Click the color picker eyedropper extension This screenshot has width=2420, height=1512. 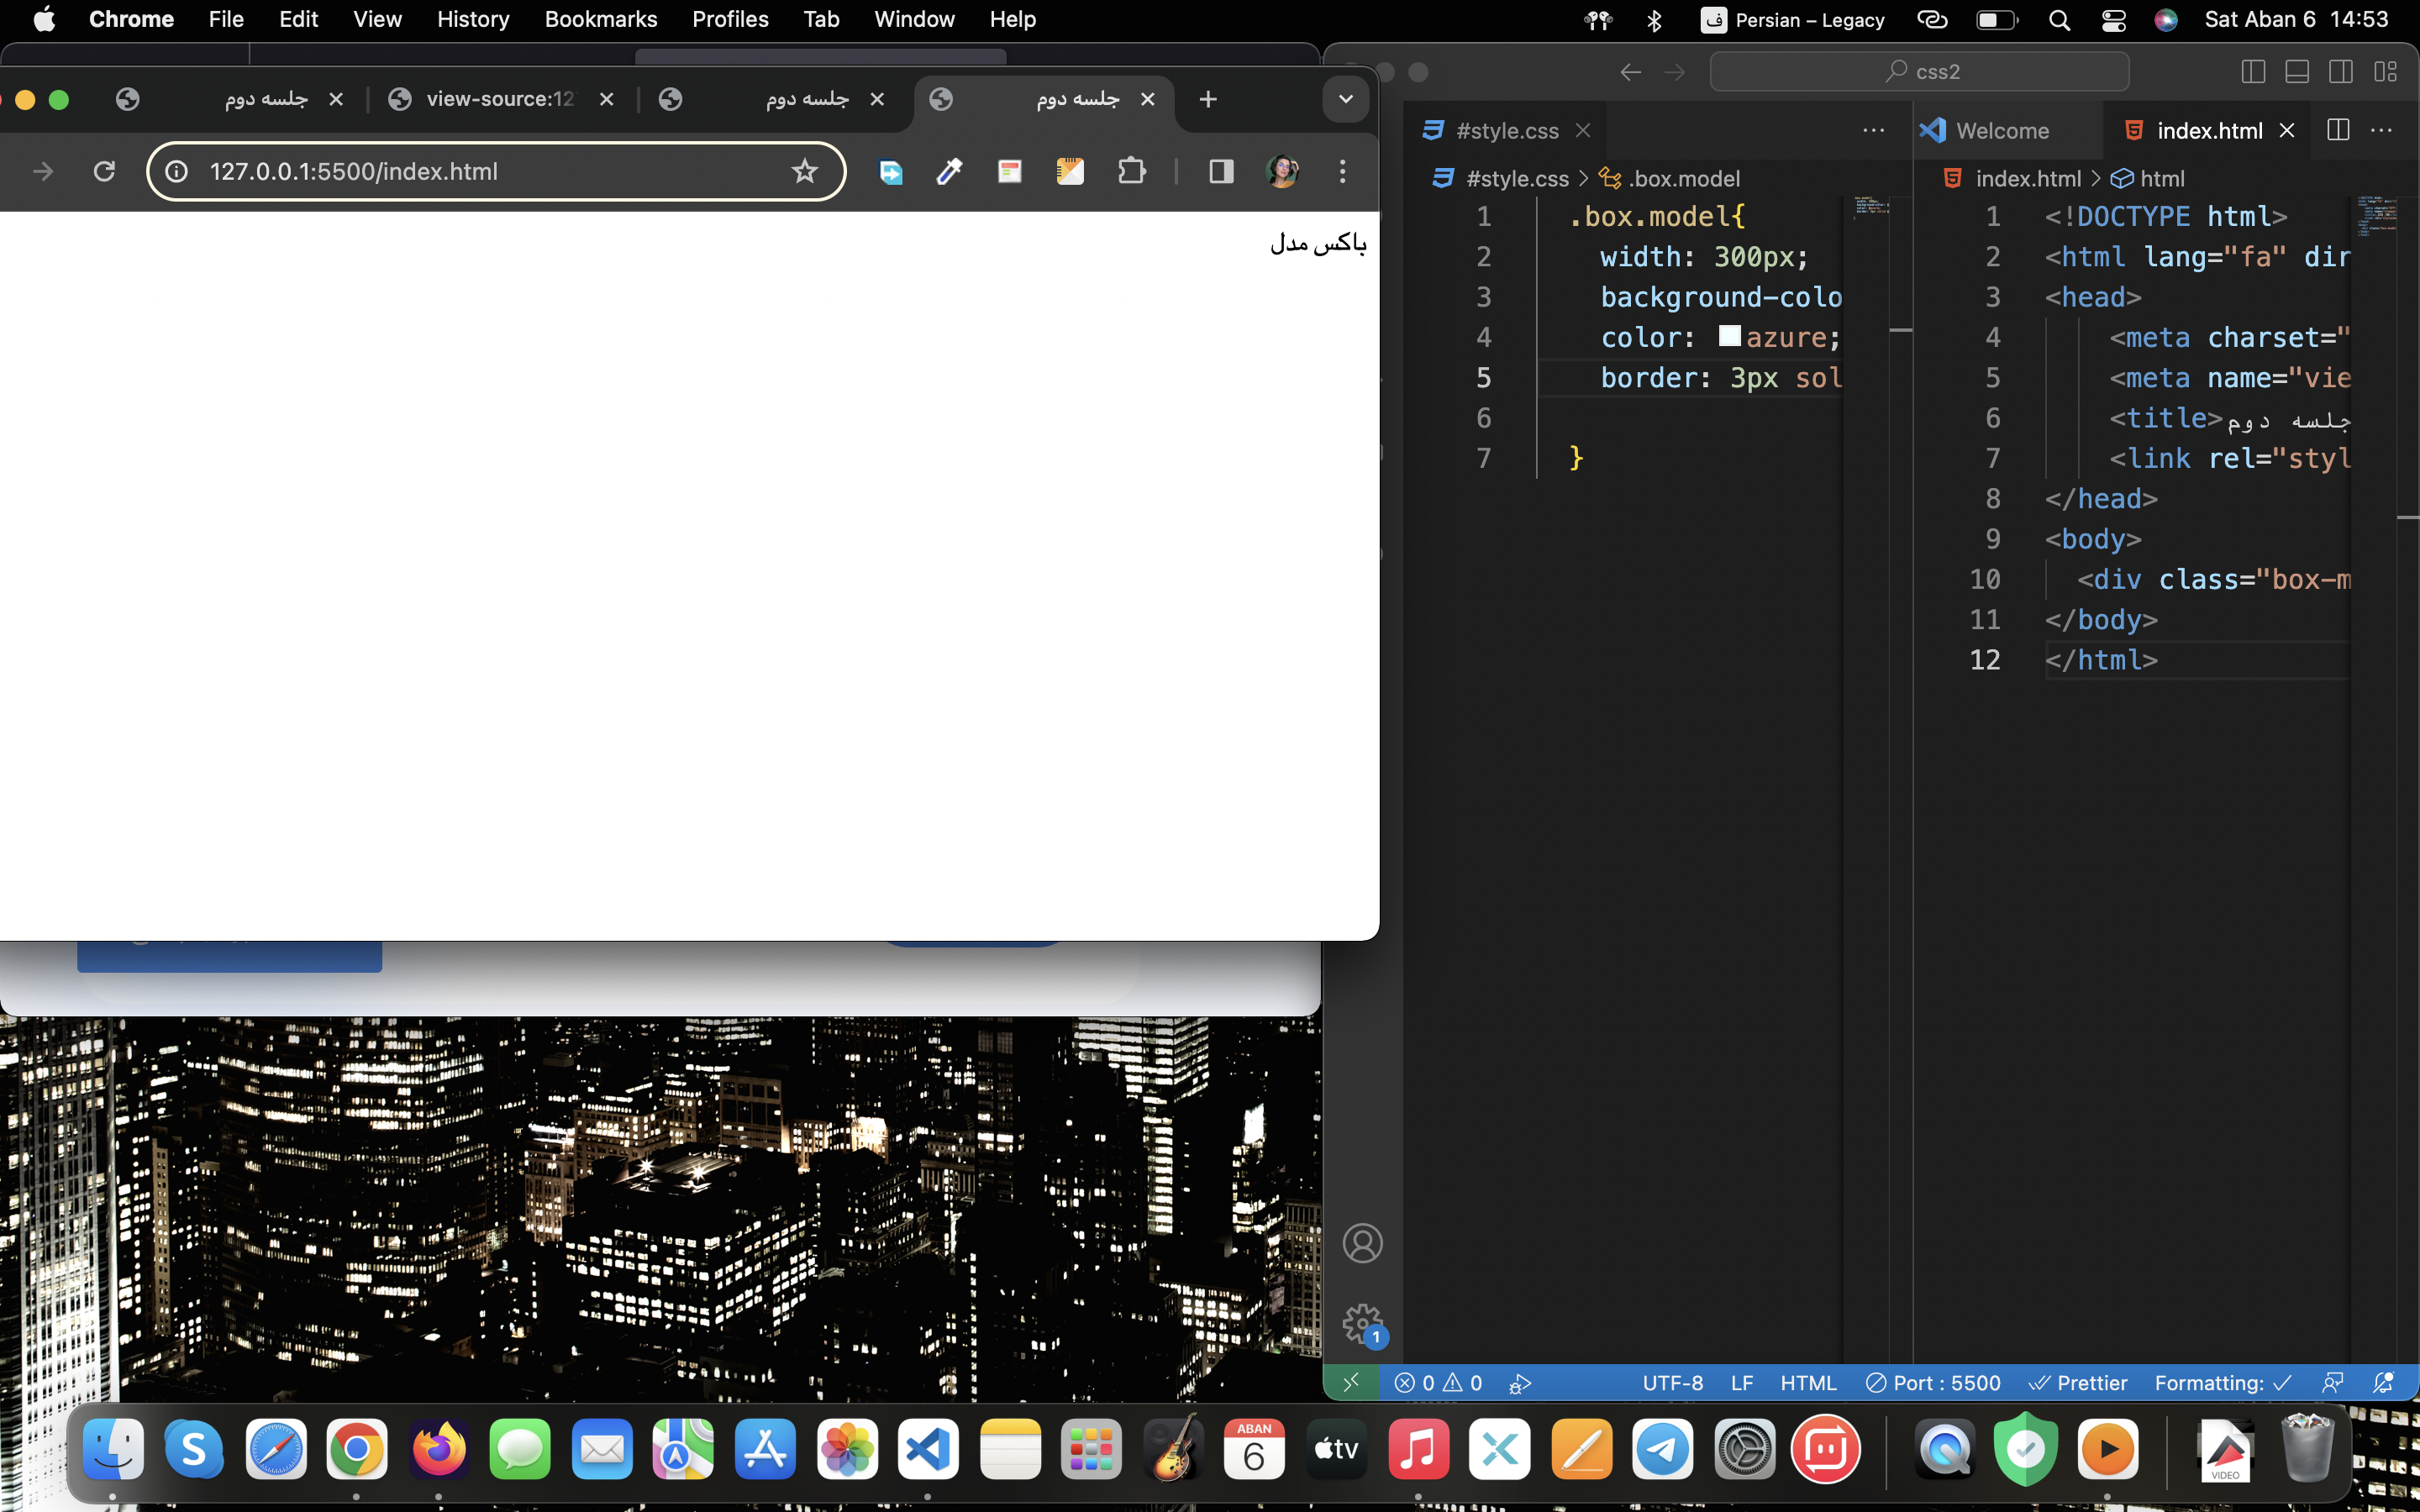949,171
